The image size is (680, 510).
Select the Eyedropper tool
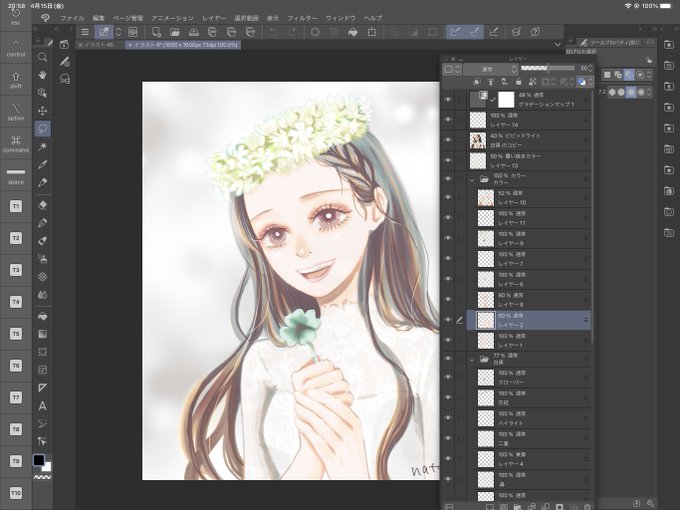(x=42, y=164)
